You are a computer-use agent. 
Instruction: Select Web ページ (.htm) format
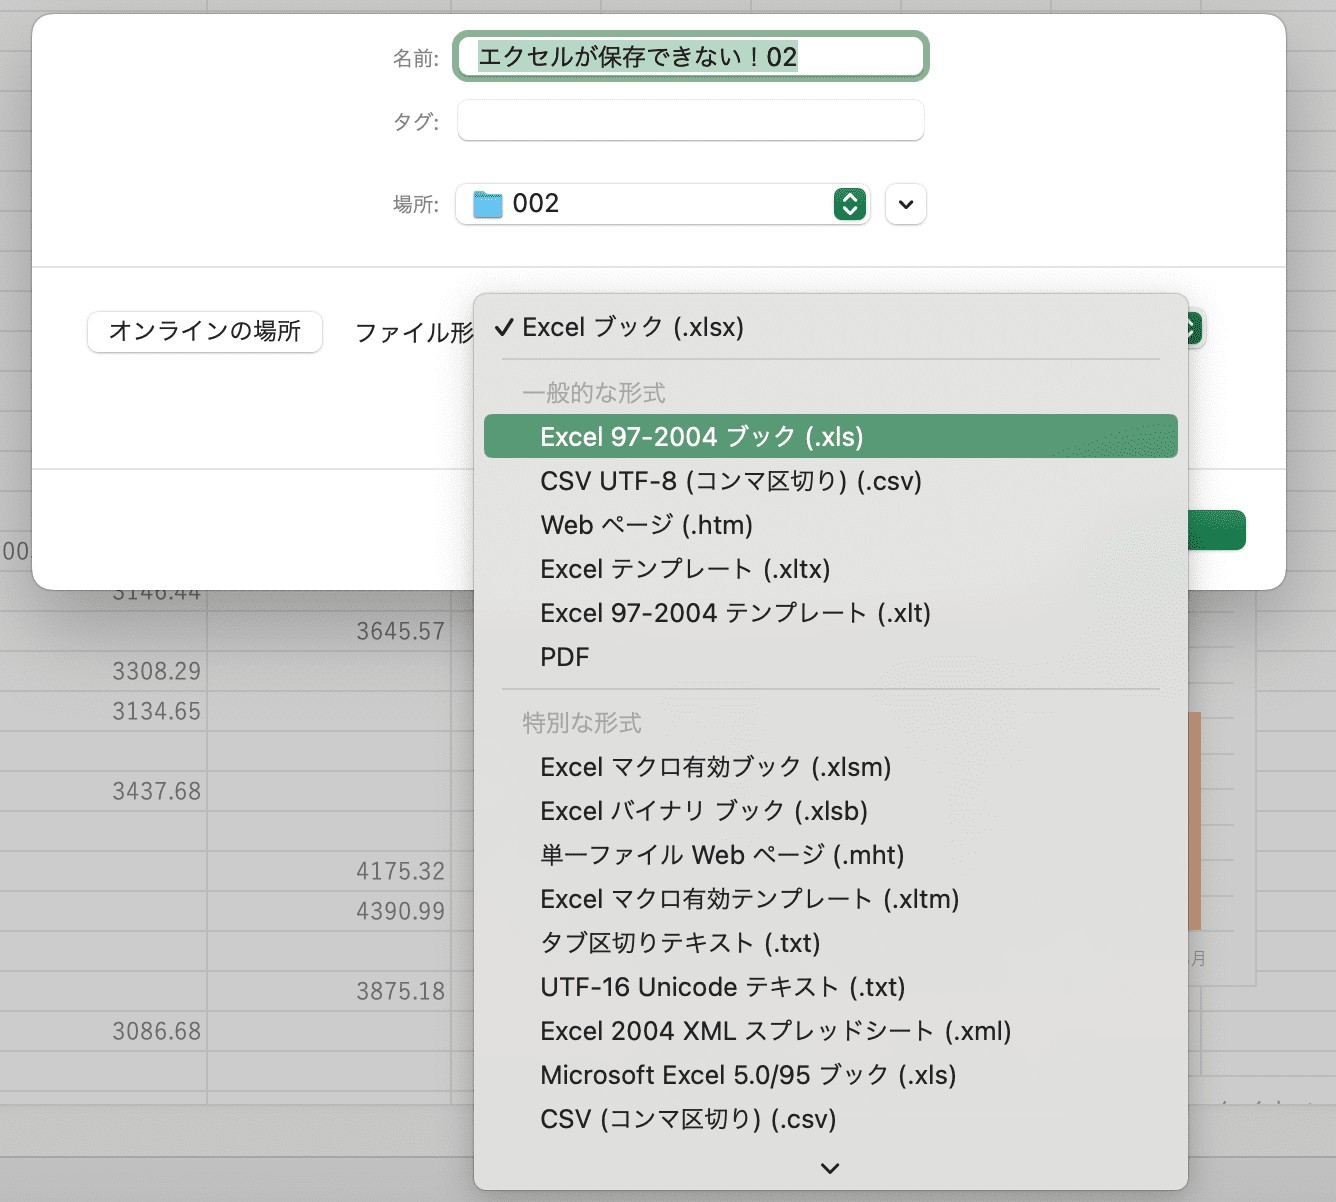pyautogui.click(x=830, y=525)
